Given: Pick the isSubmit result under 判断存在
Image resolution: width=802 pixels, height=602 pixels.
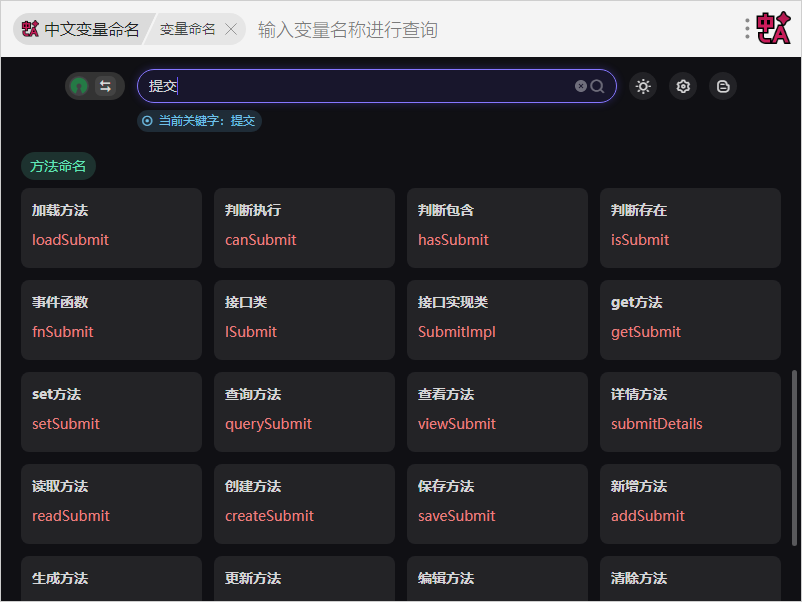Looking at the screenshot, I should point(690,228).
